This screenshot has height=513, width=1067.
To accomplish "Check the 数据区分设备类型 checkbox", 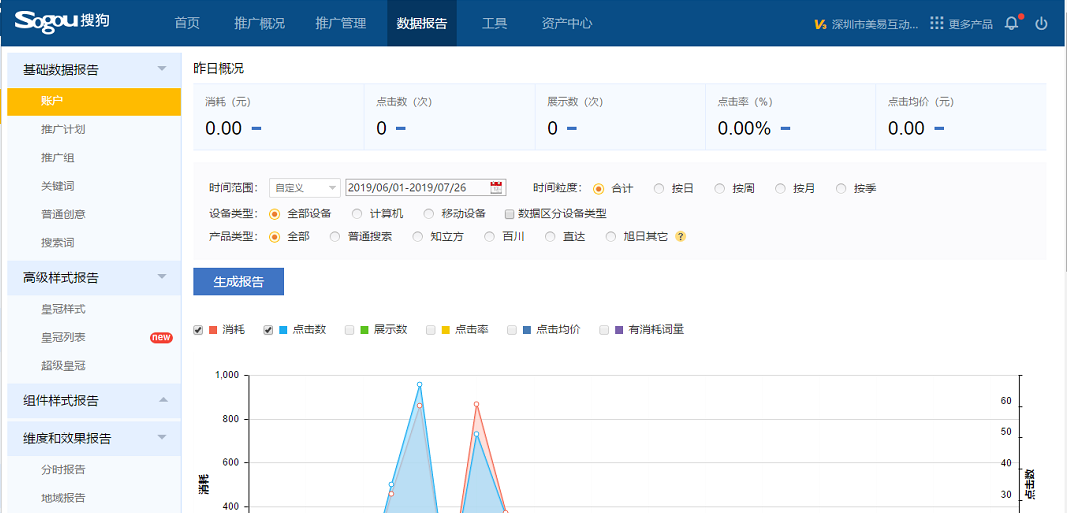I will coord(509,214).
